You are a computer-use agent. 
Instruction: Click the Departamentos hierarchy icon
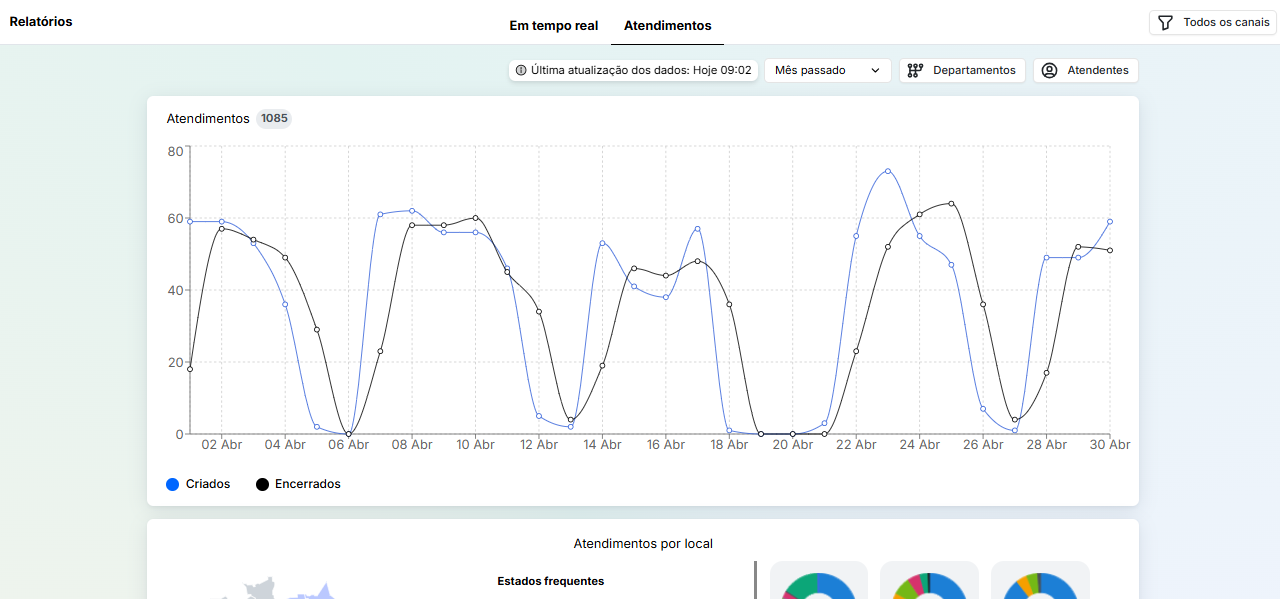click(915, 71)
